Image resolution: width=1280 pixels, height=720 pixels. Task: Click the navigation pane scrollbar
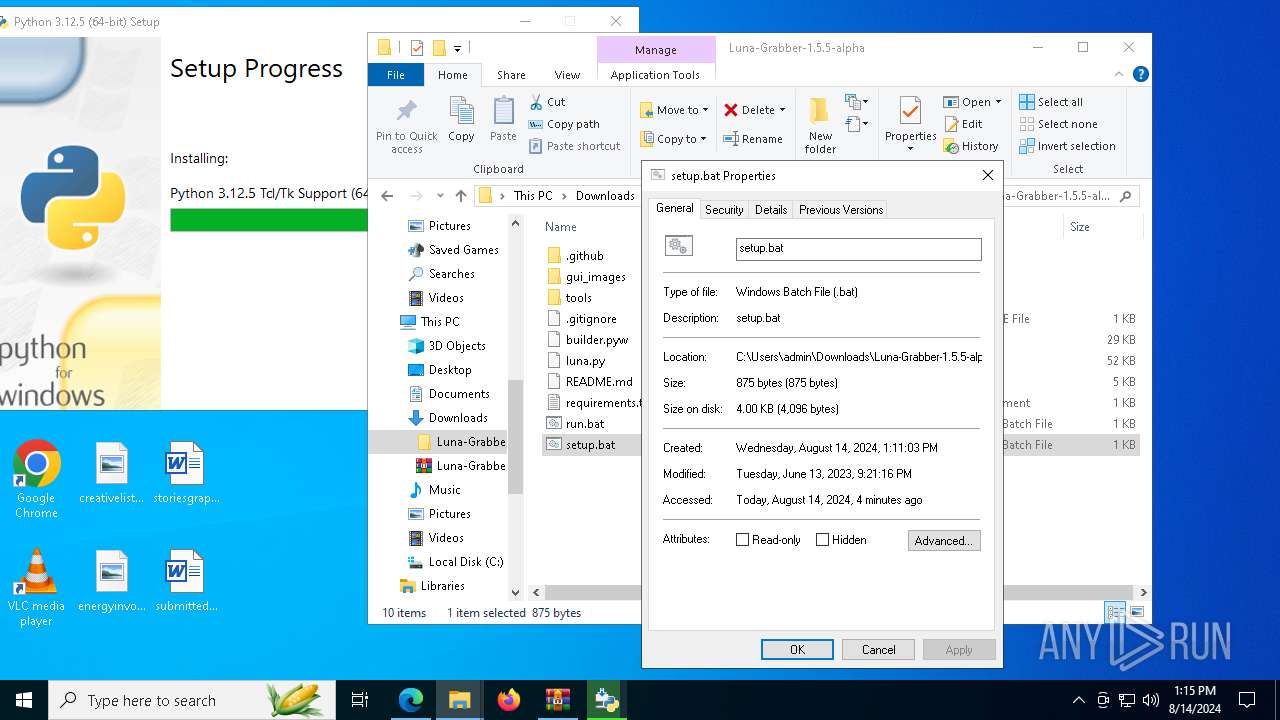pos(516,437)
